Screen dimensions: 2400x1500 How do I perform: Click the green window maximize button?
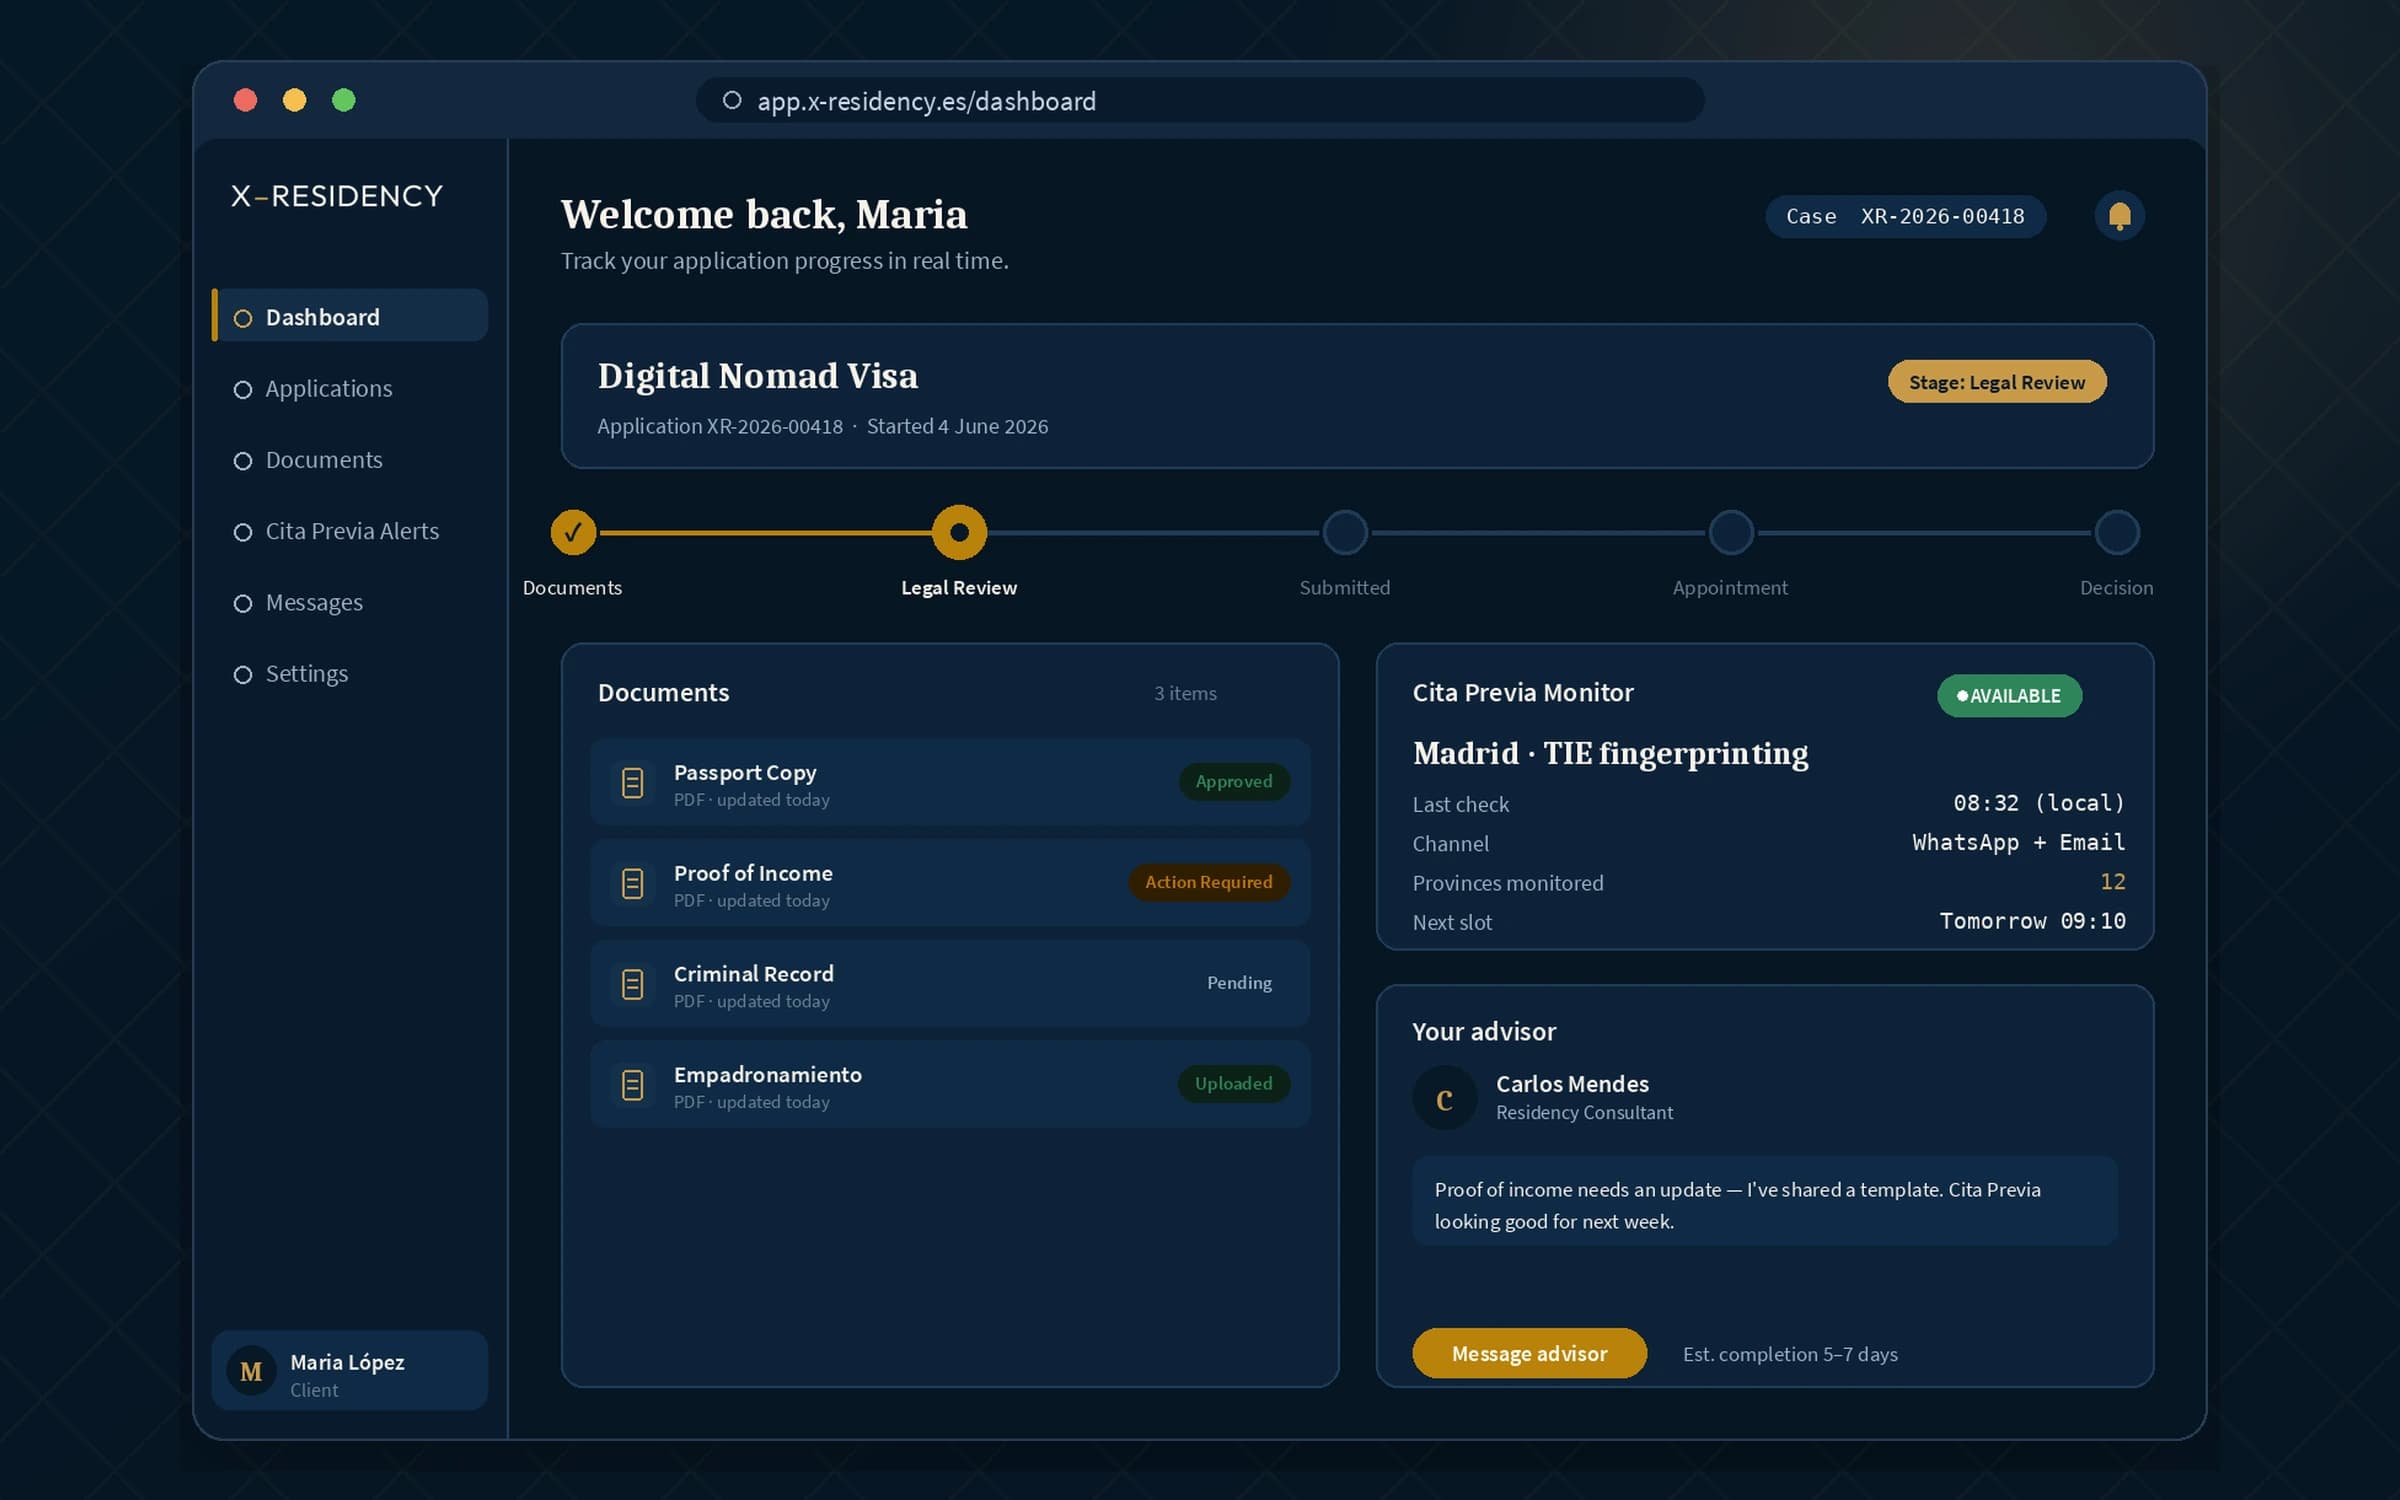tap(344, 100)
